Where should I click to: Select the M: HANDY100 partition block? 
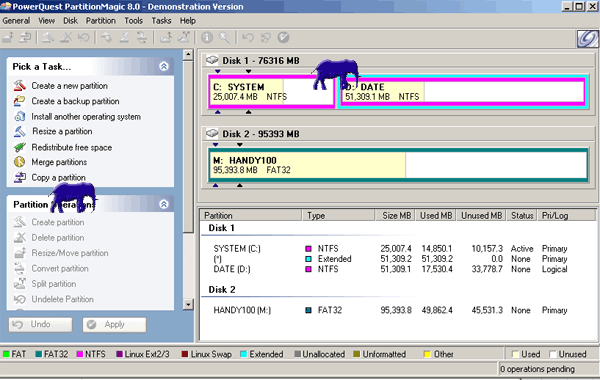(398, 165)
